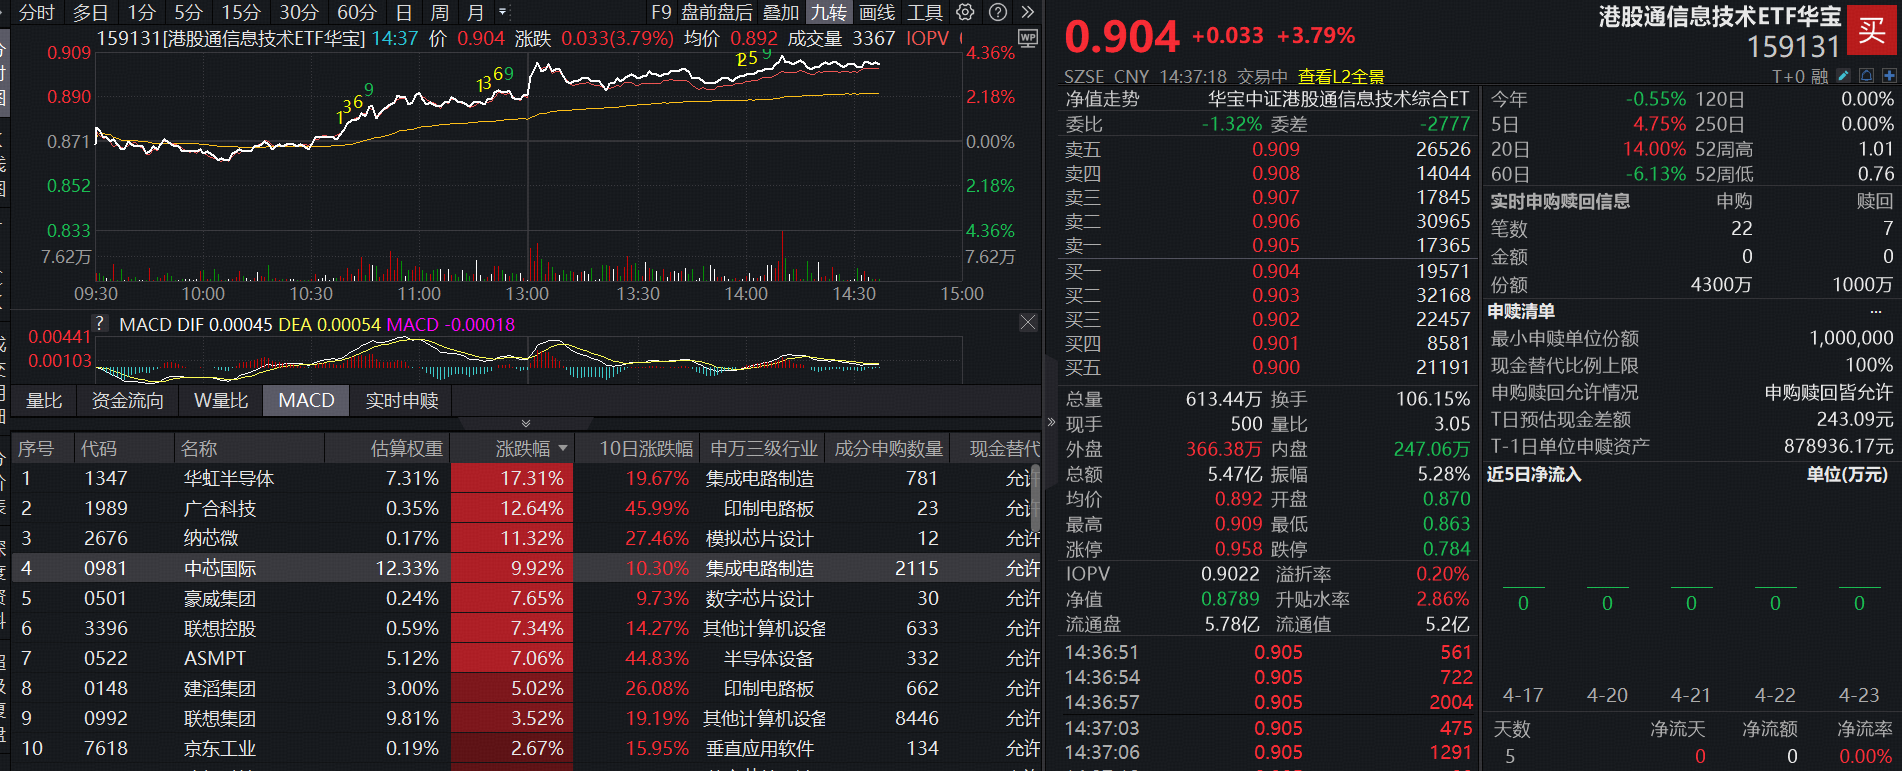Collapse panel via chevron below indicator tabs

[526, 424]
